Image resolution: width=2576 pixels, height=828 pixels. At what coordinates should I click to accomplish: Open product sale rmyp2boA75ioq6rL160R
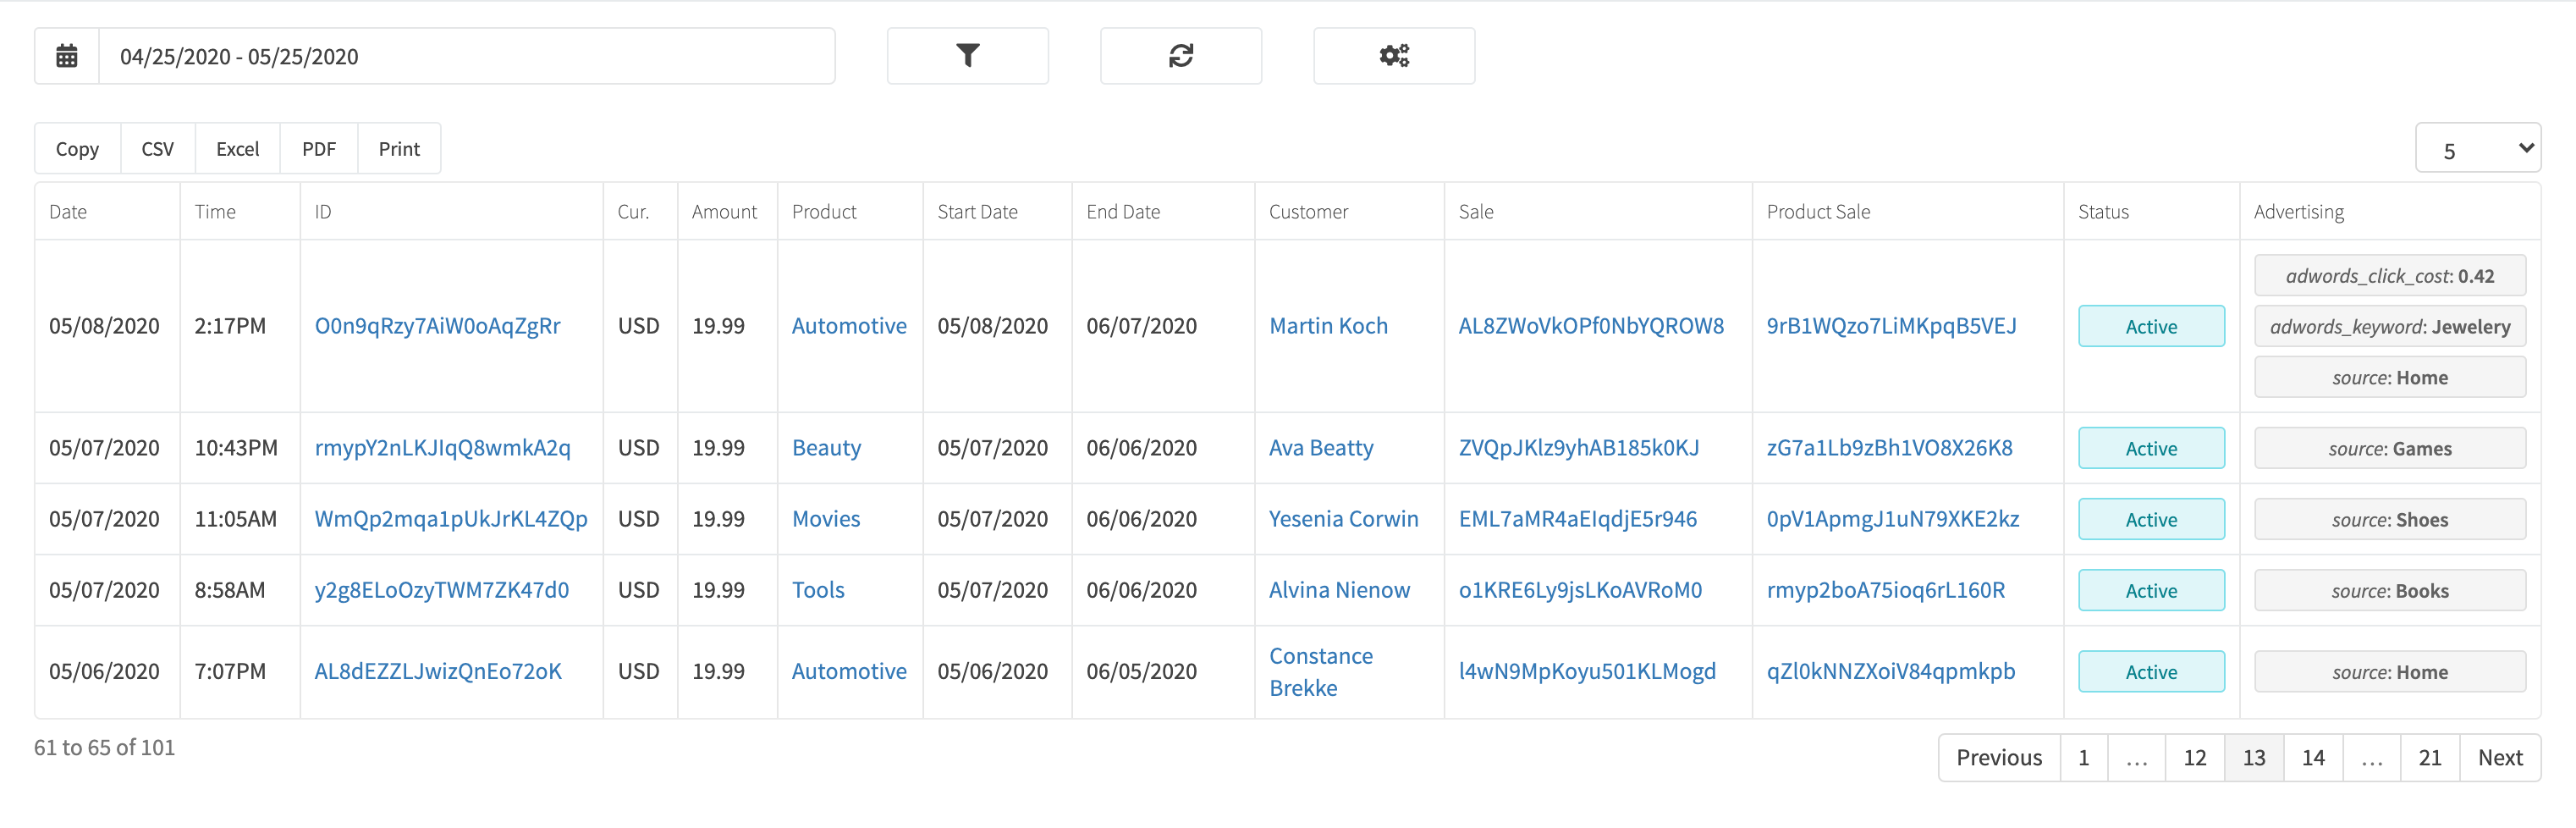click(1885, 590)
